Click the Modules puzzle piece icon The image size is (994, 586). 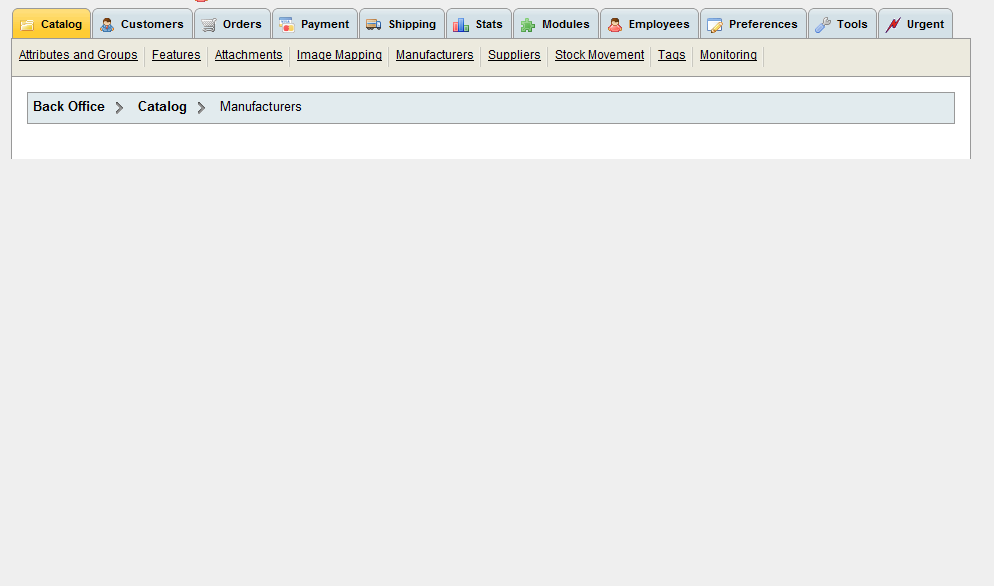[527, 25]
